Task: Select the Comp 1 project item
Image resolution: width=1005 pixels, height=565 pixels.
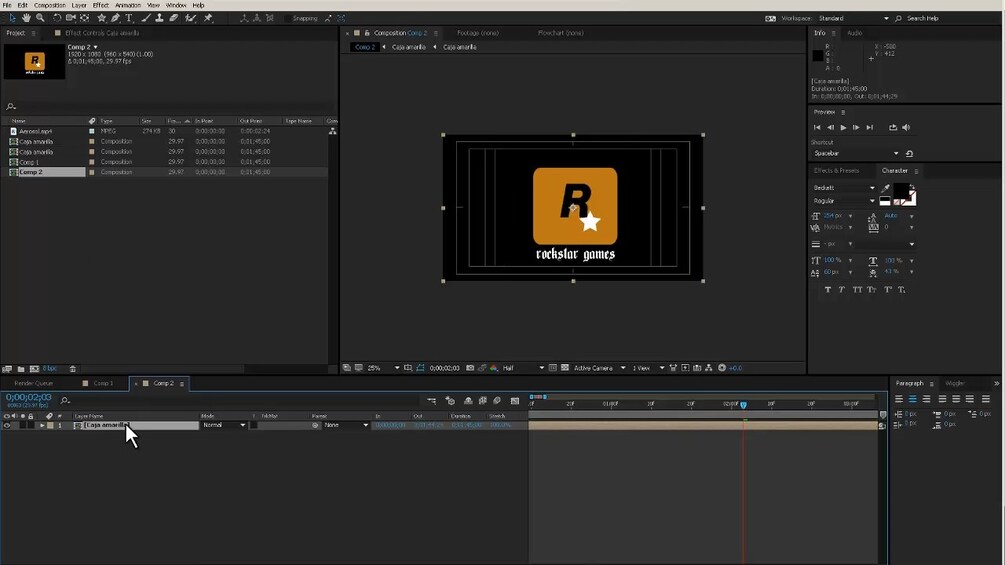Action: (x=29, y=162)
